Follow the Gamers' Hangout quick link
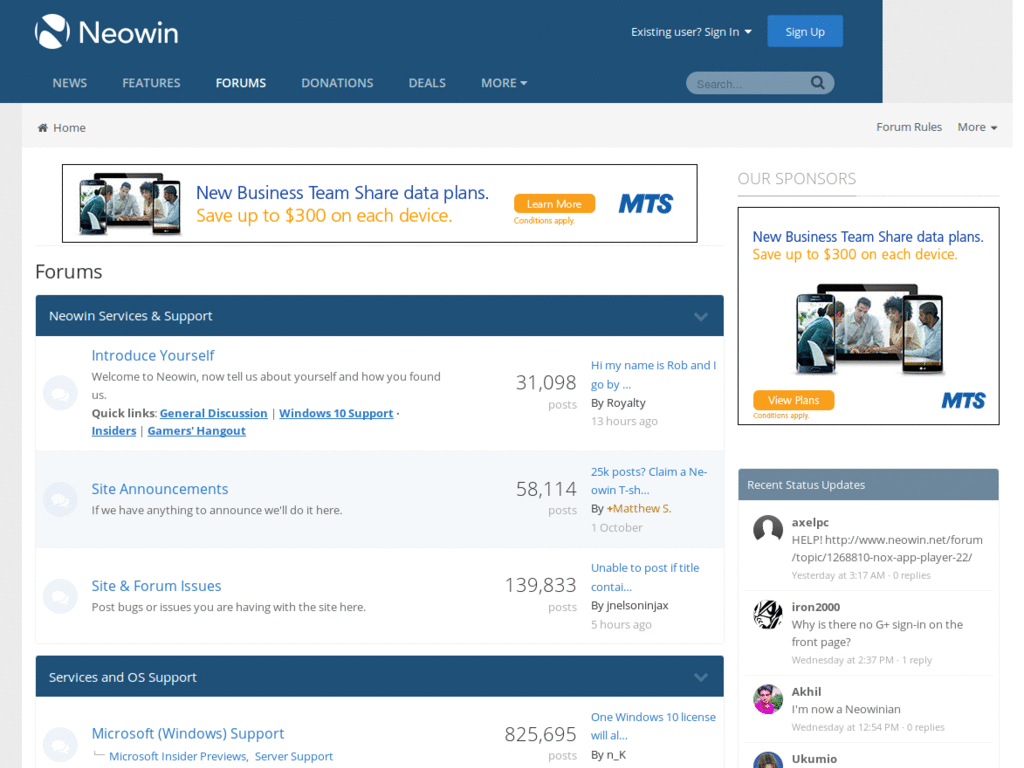Screen dimensions: 1024x768 pyautogui.click(x=197, y=431)
